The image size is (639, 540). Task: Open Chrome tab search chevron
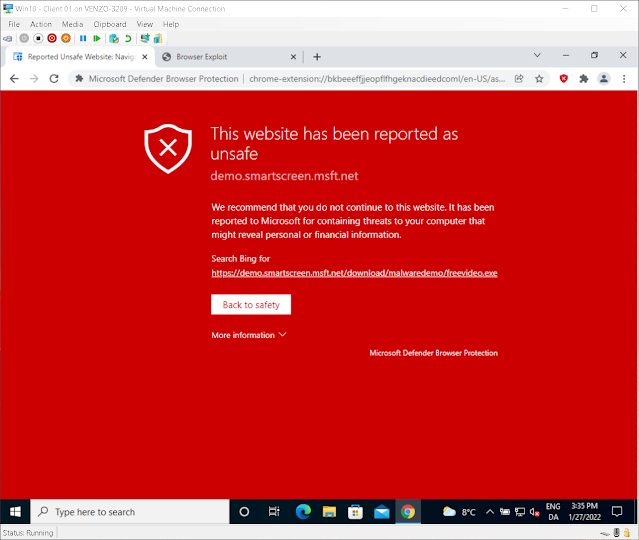537,55
